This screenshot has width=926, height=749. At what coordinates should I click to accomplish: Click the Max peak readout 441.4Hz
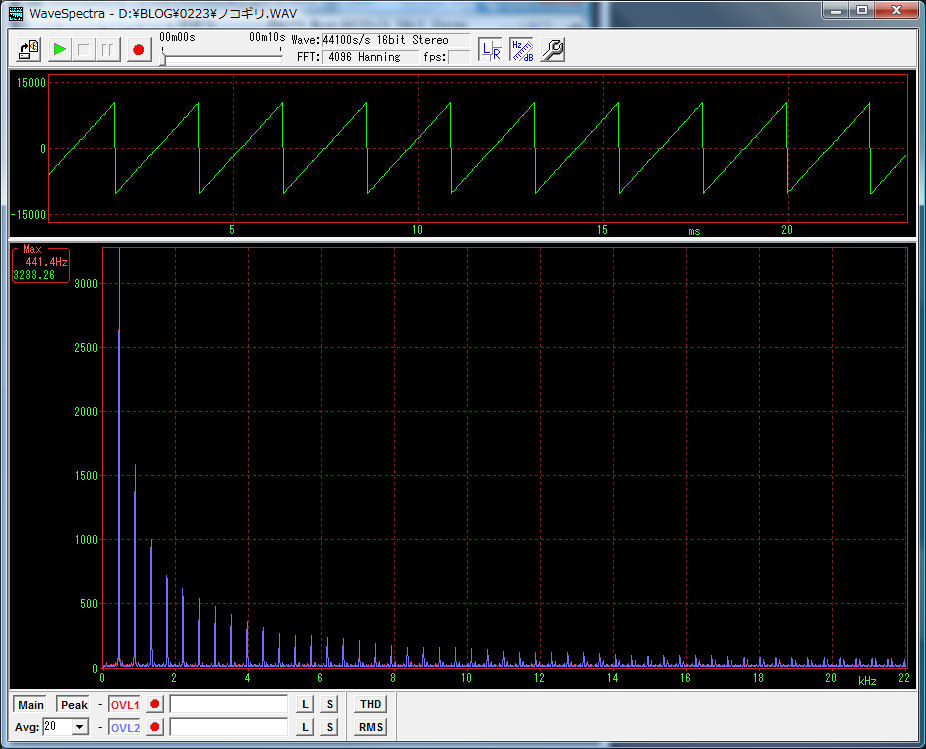(x=46, y=262)
